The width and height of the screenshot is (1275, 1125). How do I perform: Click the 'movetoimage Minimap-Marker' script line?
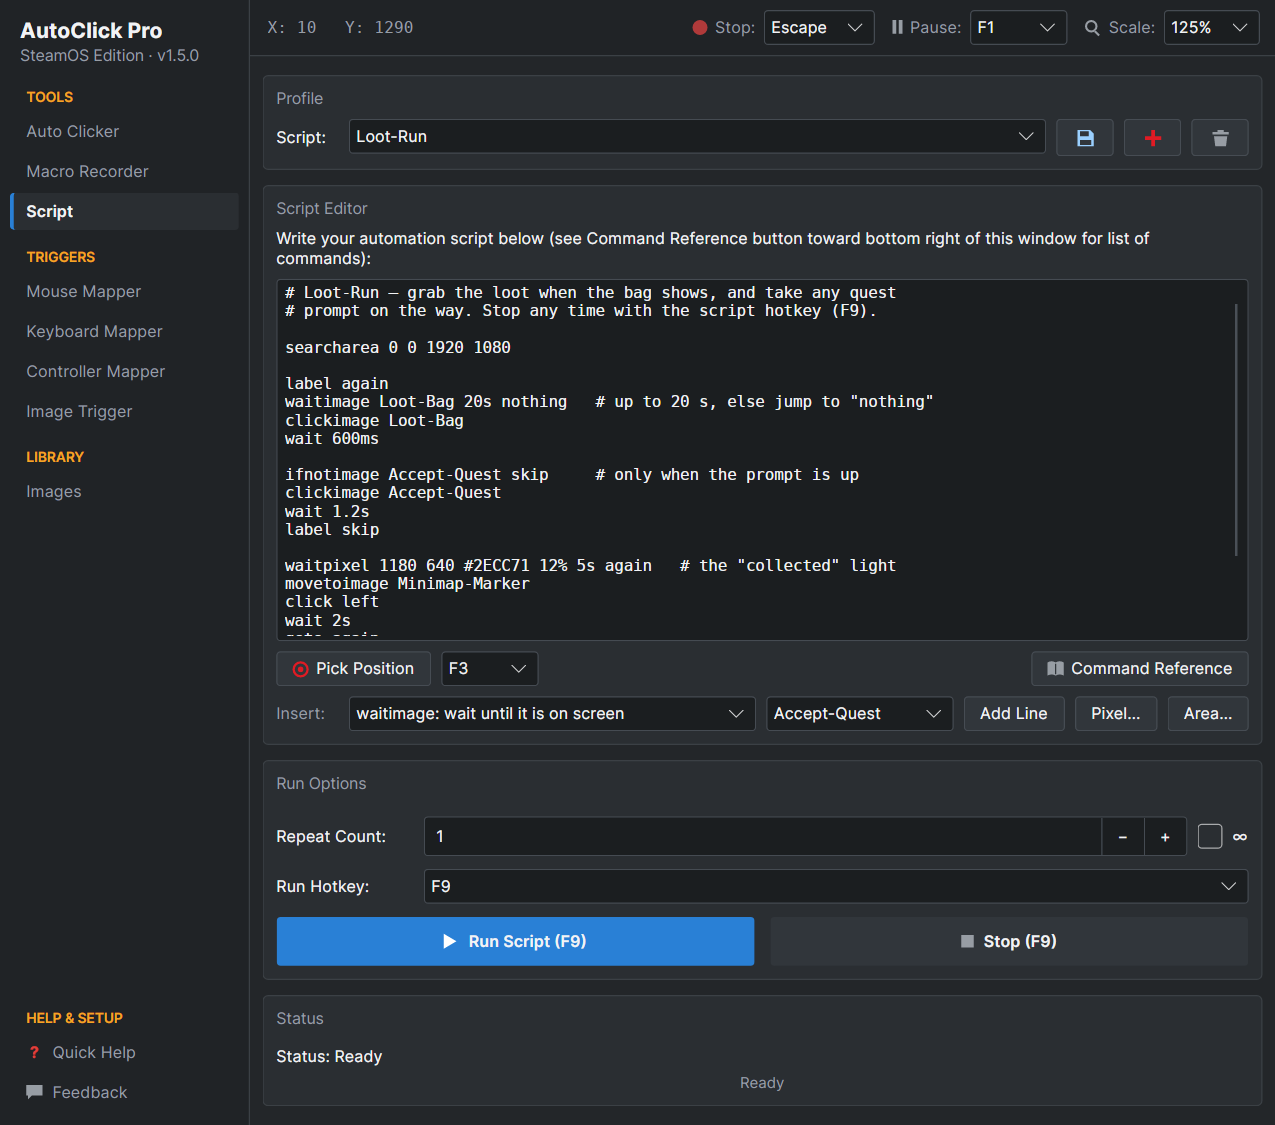(407, 583)
